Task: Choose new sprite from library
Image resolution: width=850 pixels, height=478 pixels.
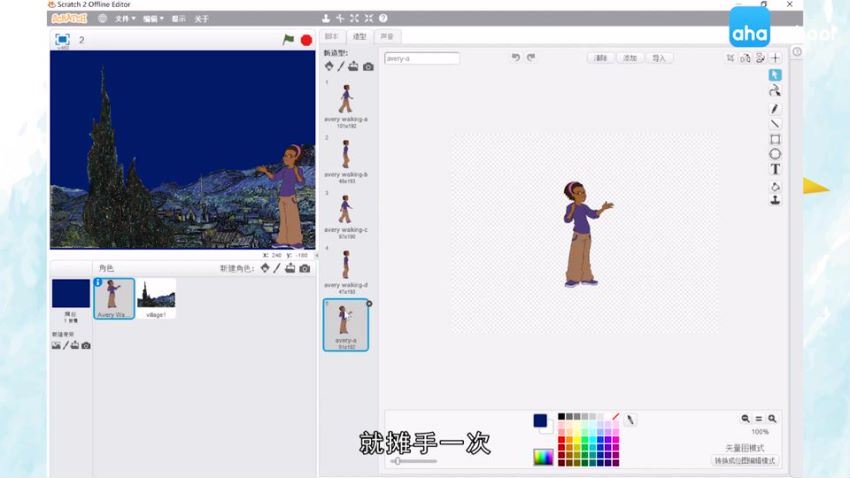Action: 265,268
